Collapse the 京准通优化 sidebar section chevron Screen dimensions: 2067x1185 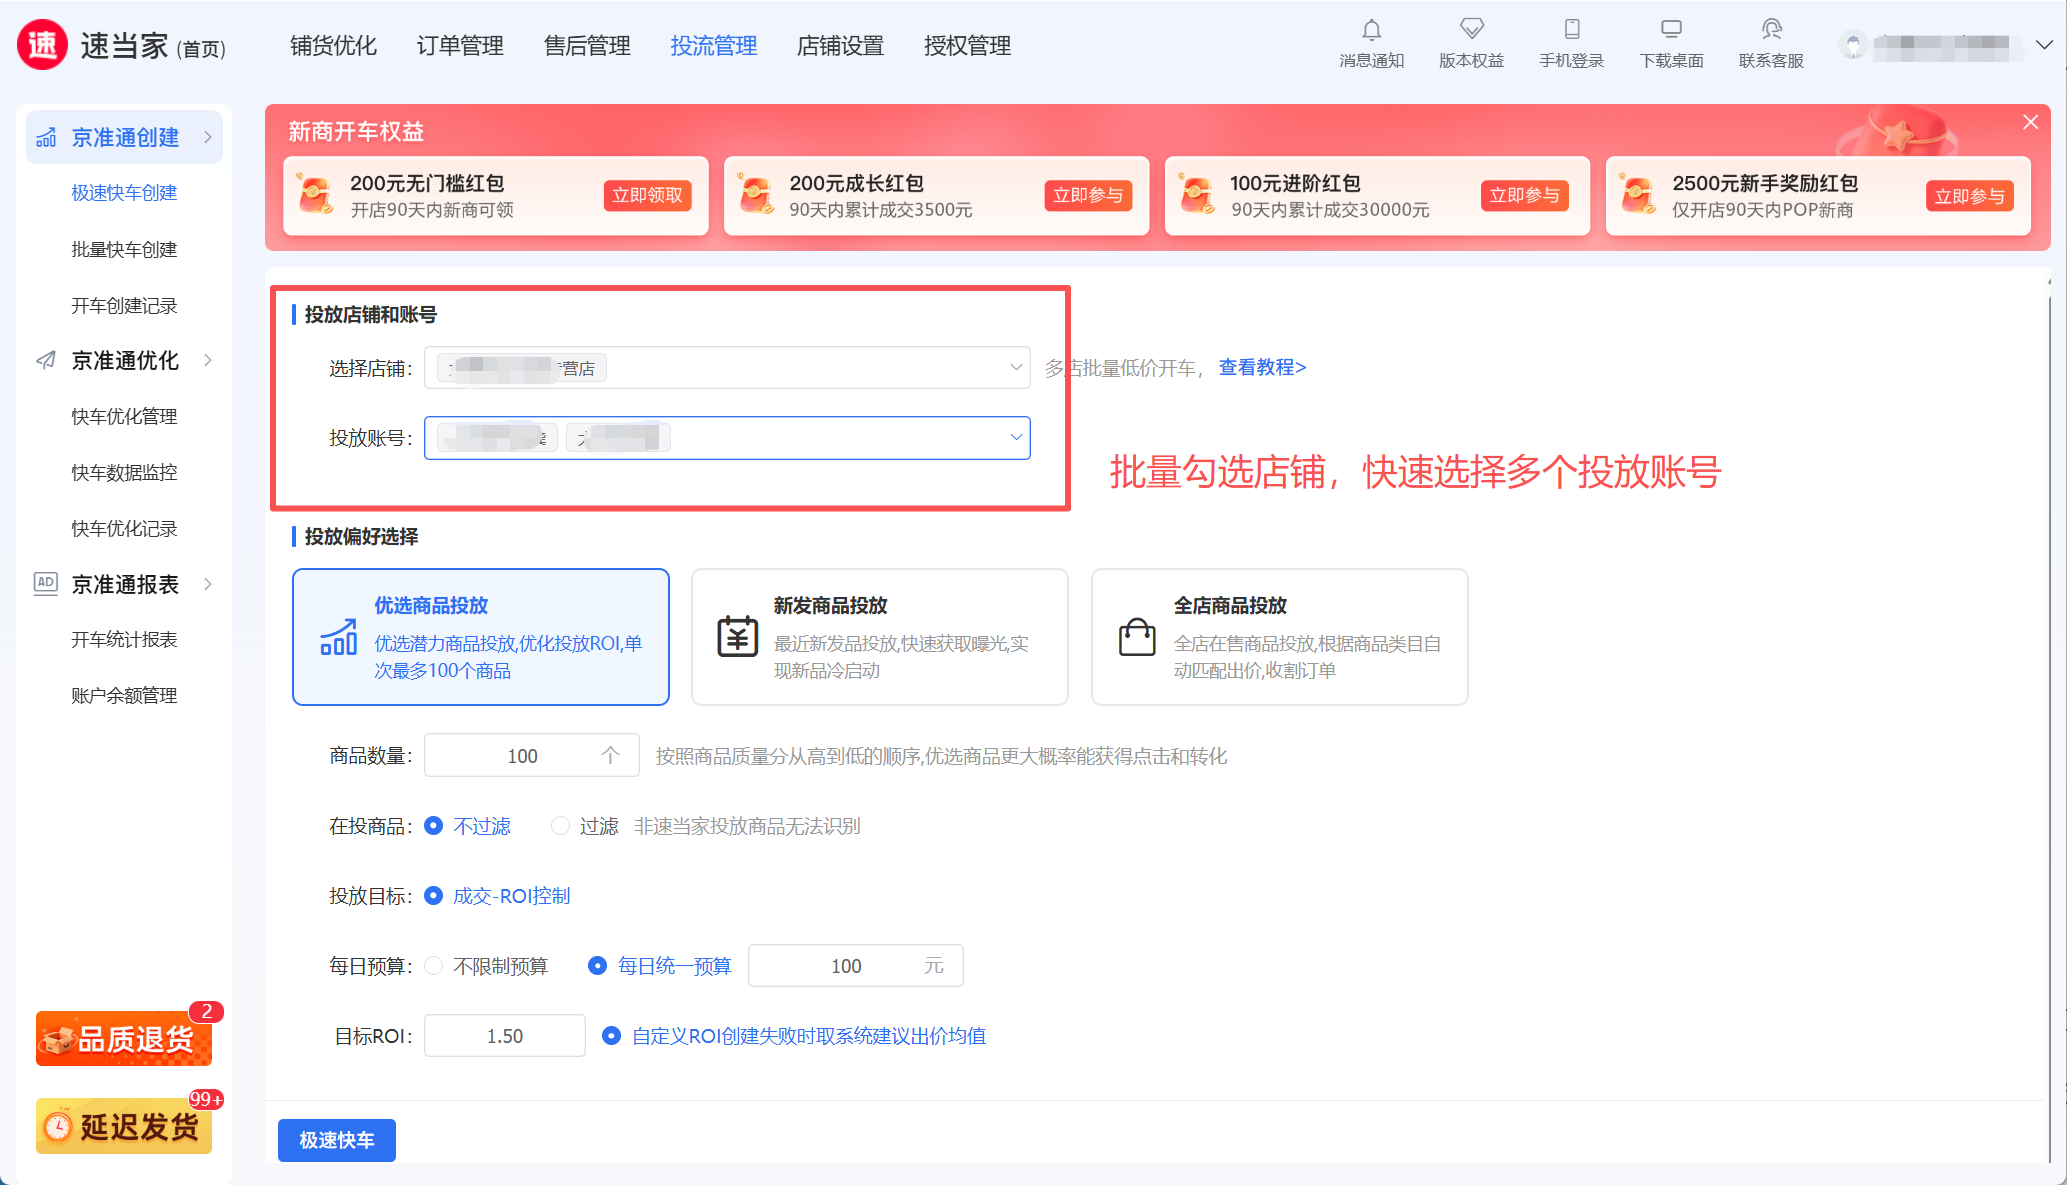[x=208, y=360]
